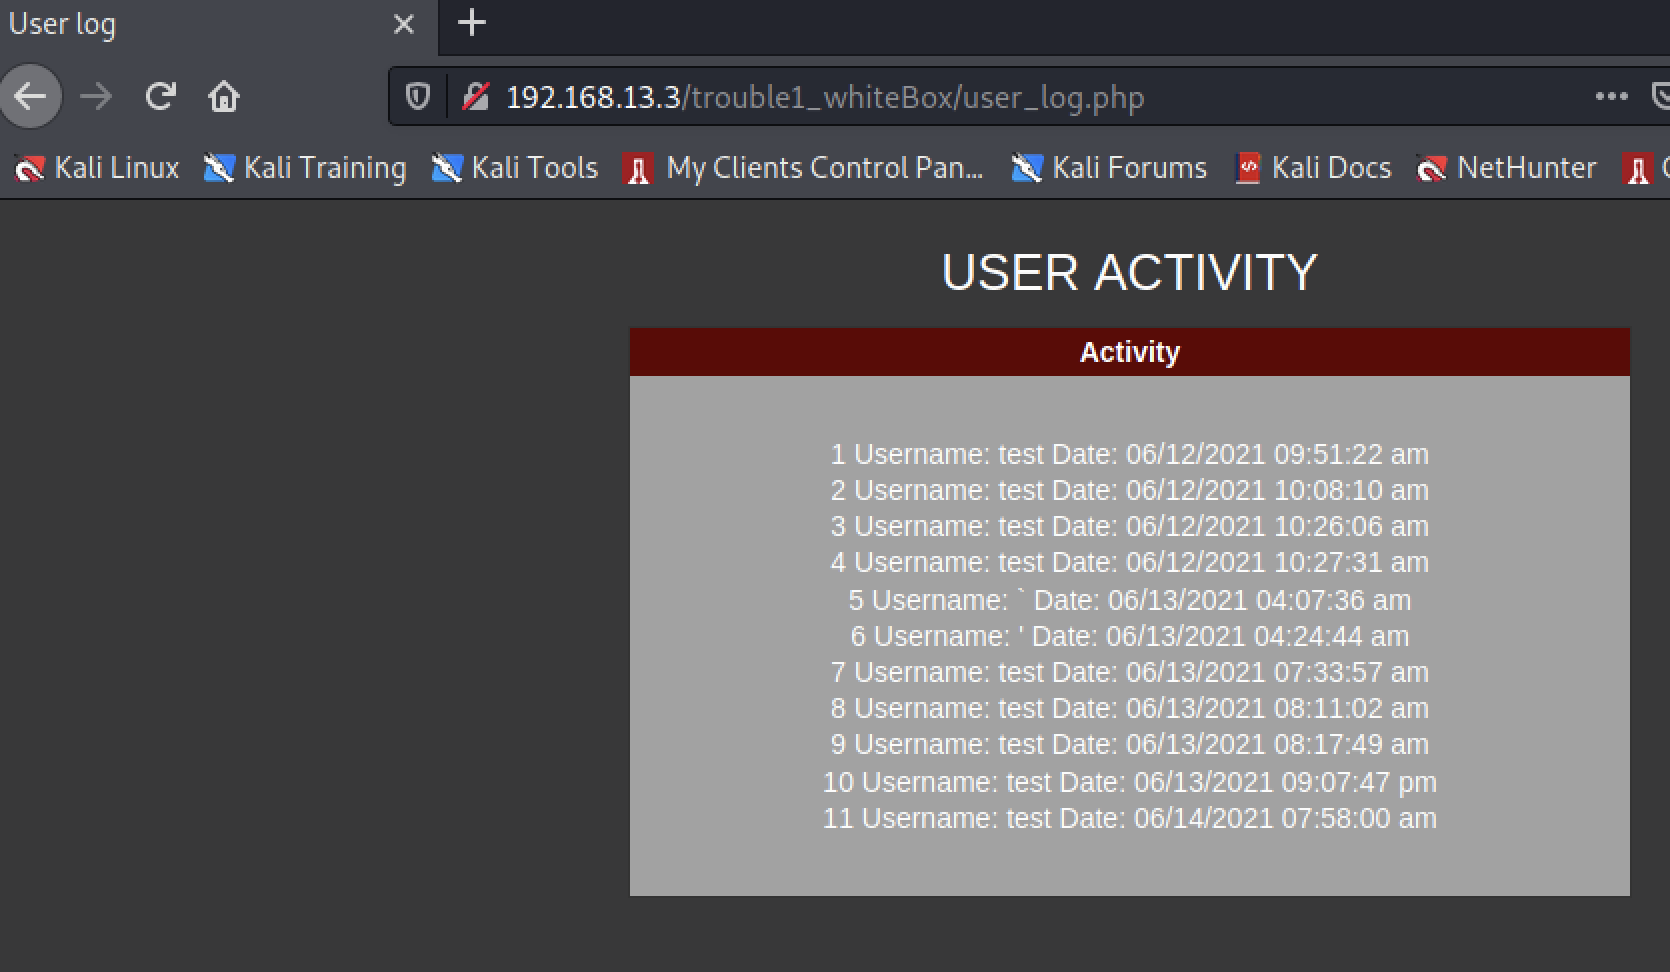Open My Clients Control Panel bookmark
This screenshot has width=1670, height=972.
804,168
